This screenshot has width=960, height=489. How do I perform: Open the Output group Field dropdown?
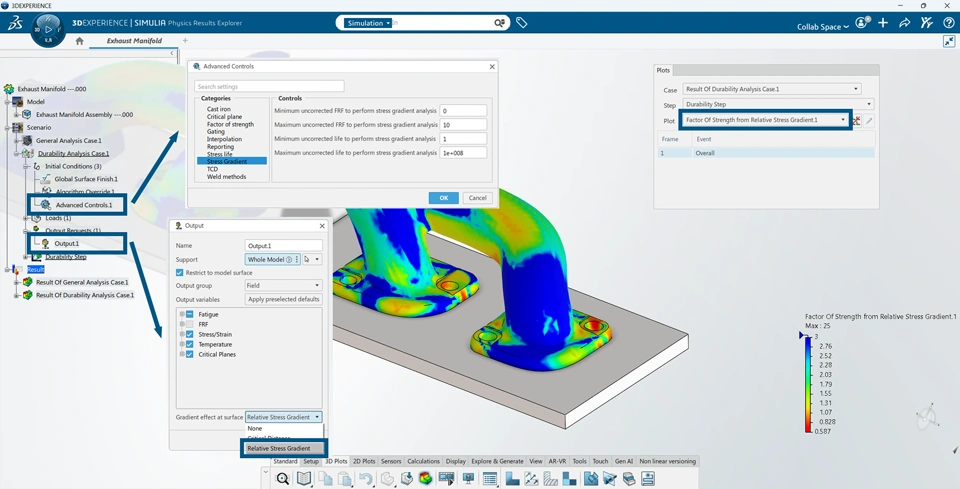[x=283, y=285]
